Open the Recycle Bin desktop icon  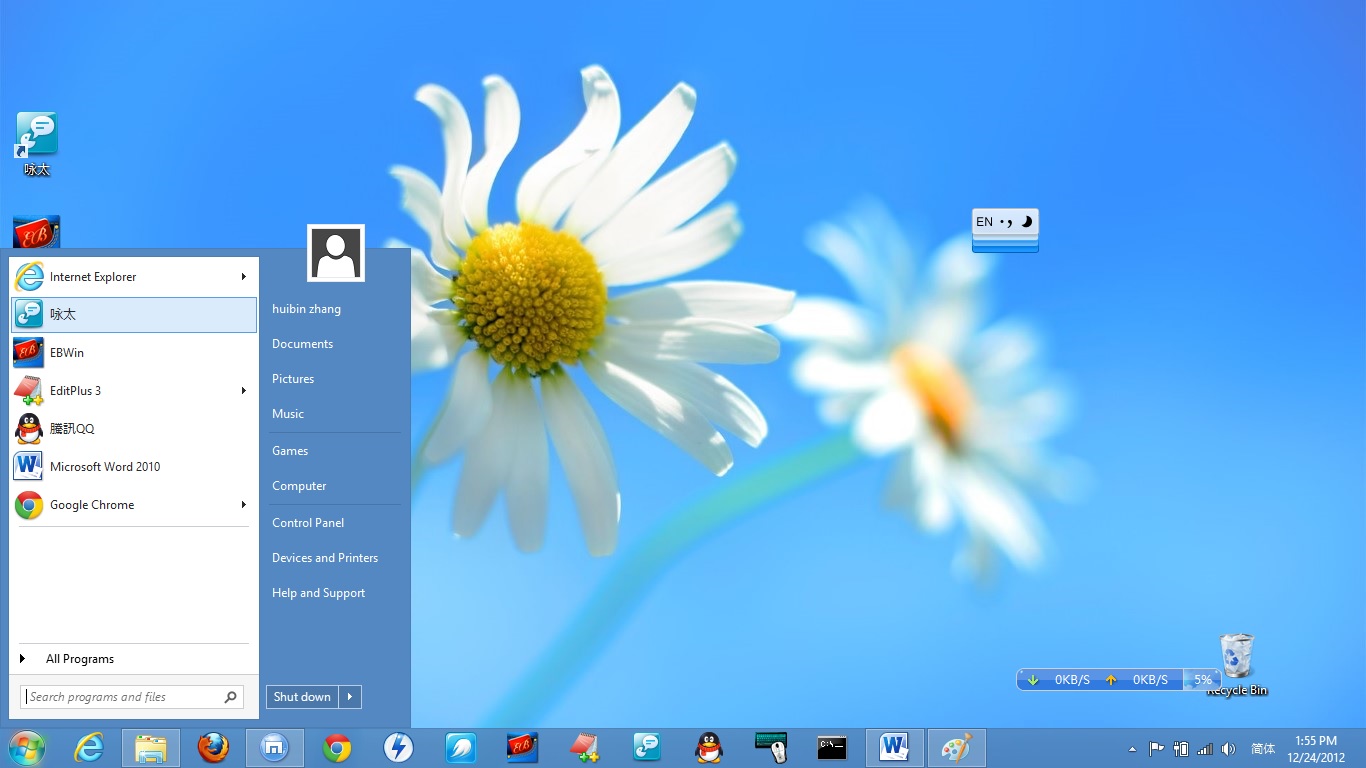click(x=1237, y=665)
